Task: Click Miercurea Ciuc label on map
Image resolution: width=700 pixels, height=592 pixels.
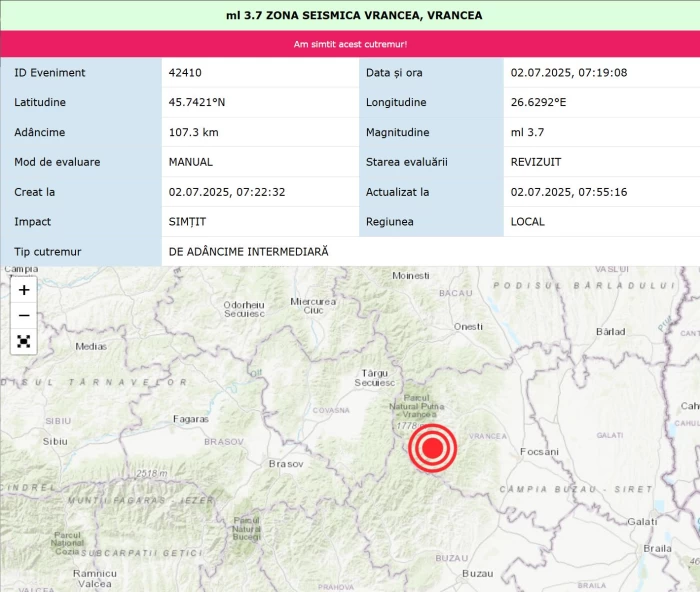Action: tap(313, 306)
